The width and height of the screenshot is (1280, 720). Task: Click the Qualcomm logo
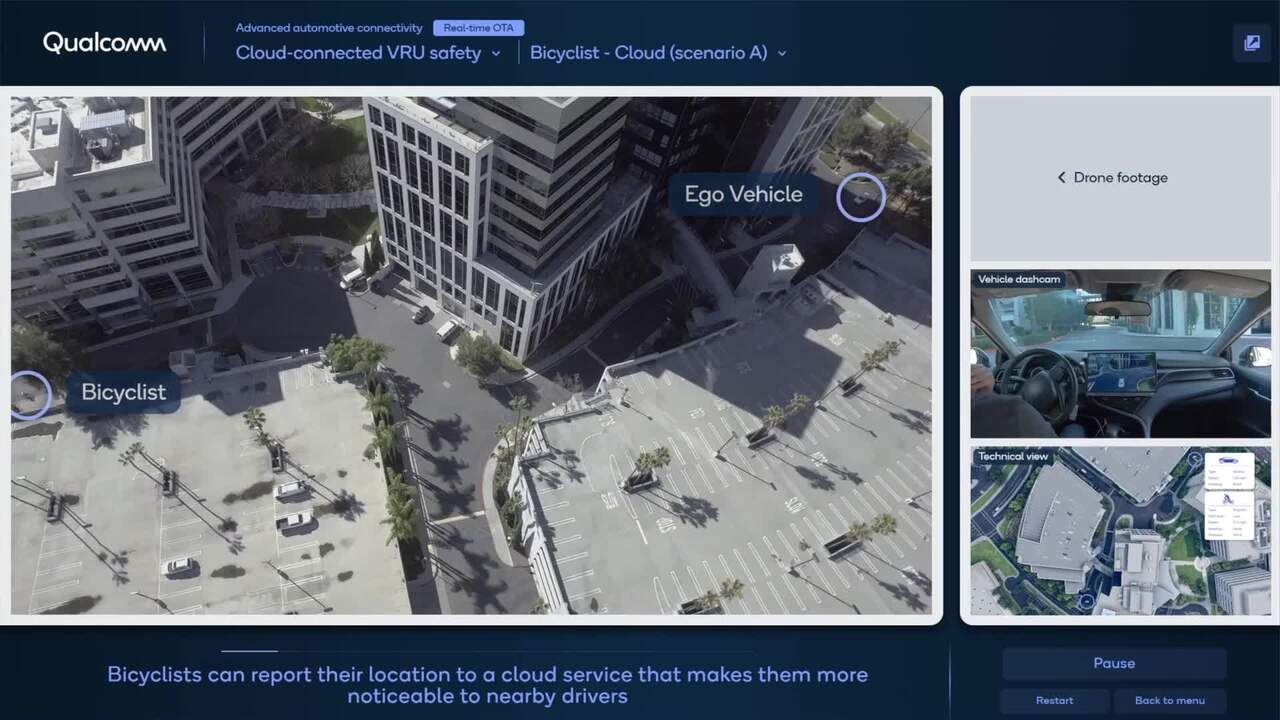click(104, 43)
